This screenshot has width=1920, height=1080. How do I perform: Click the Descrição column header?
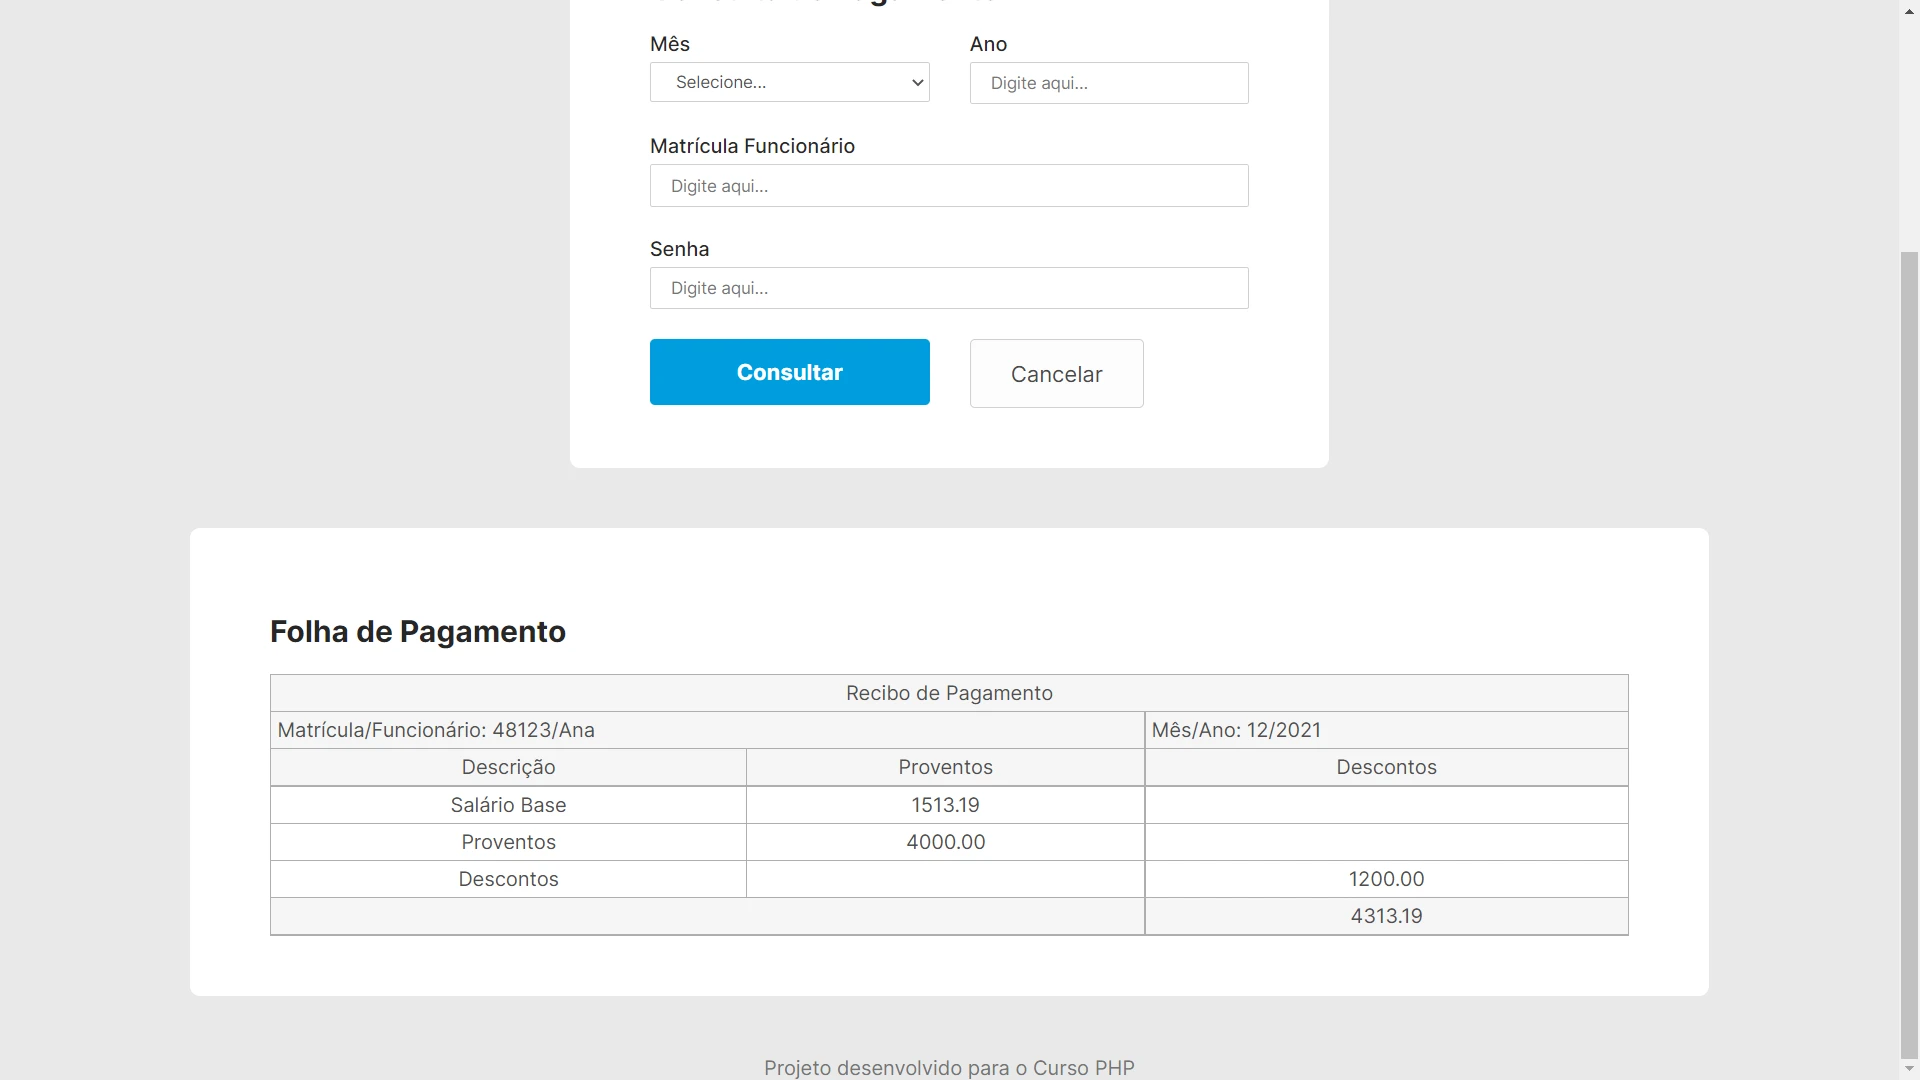pyautogui.click(x=508, y=767)
